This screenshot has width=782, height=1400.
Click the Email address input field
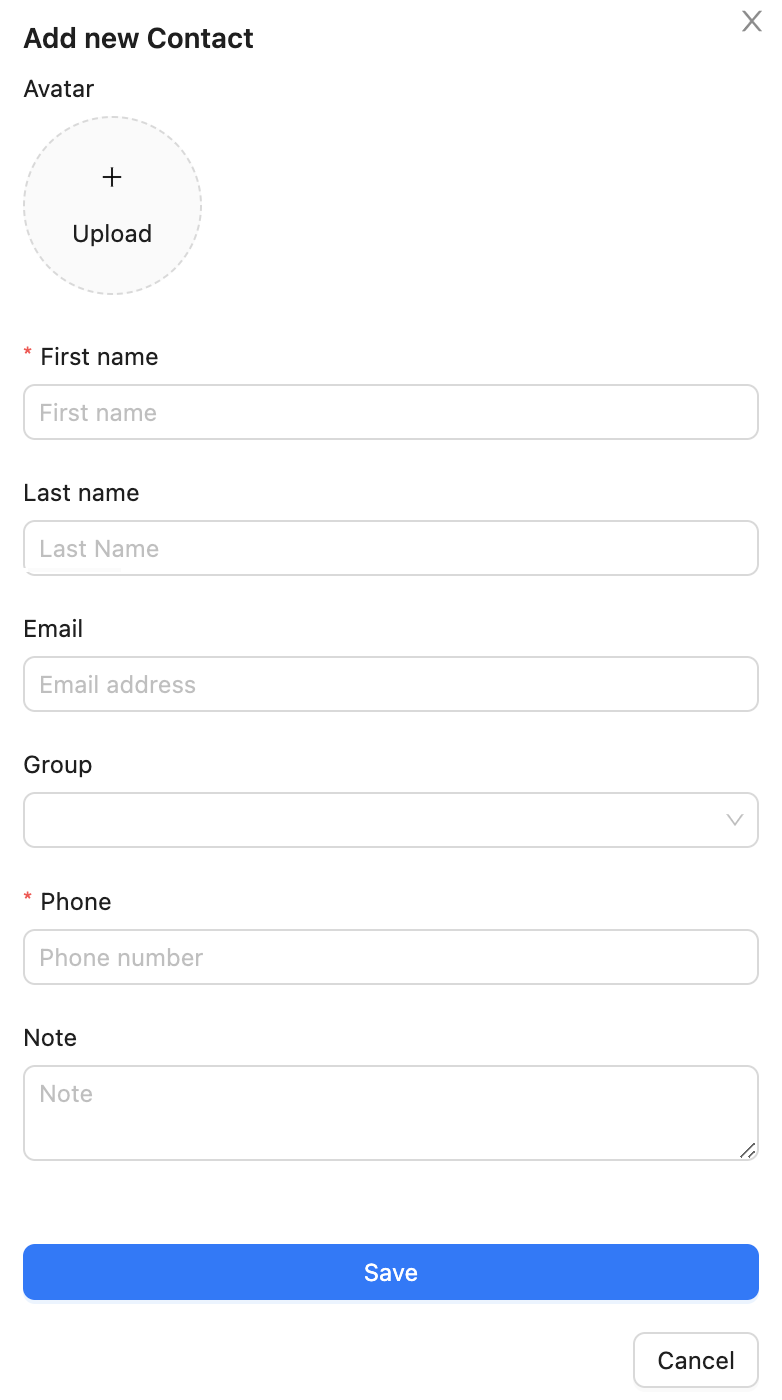[x=390, y=684]
